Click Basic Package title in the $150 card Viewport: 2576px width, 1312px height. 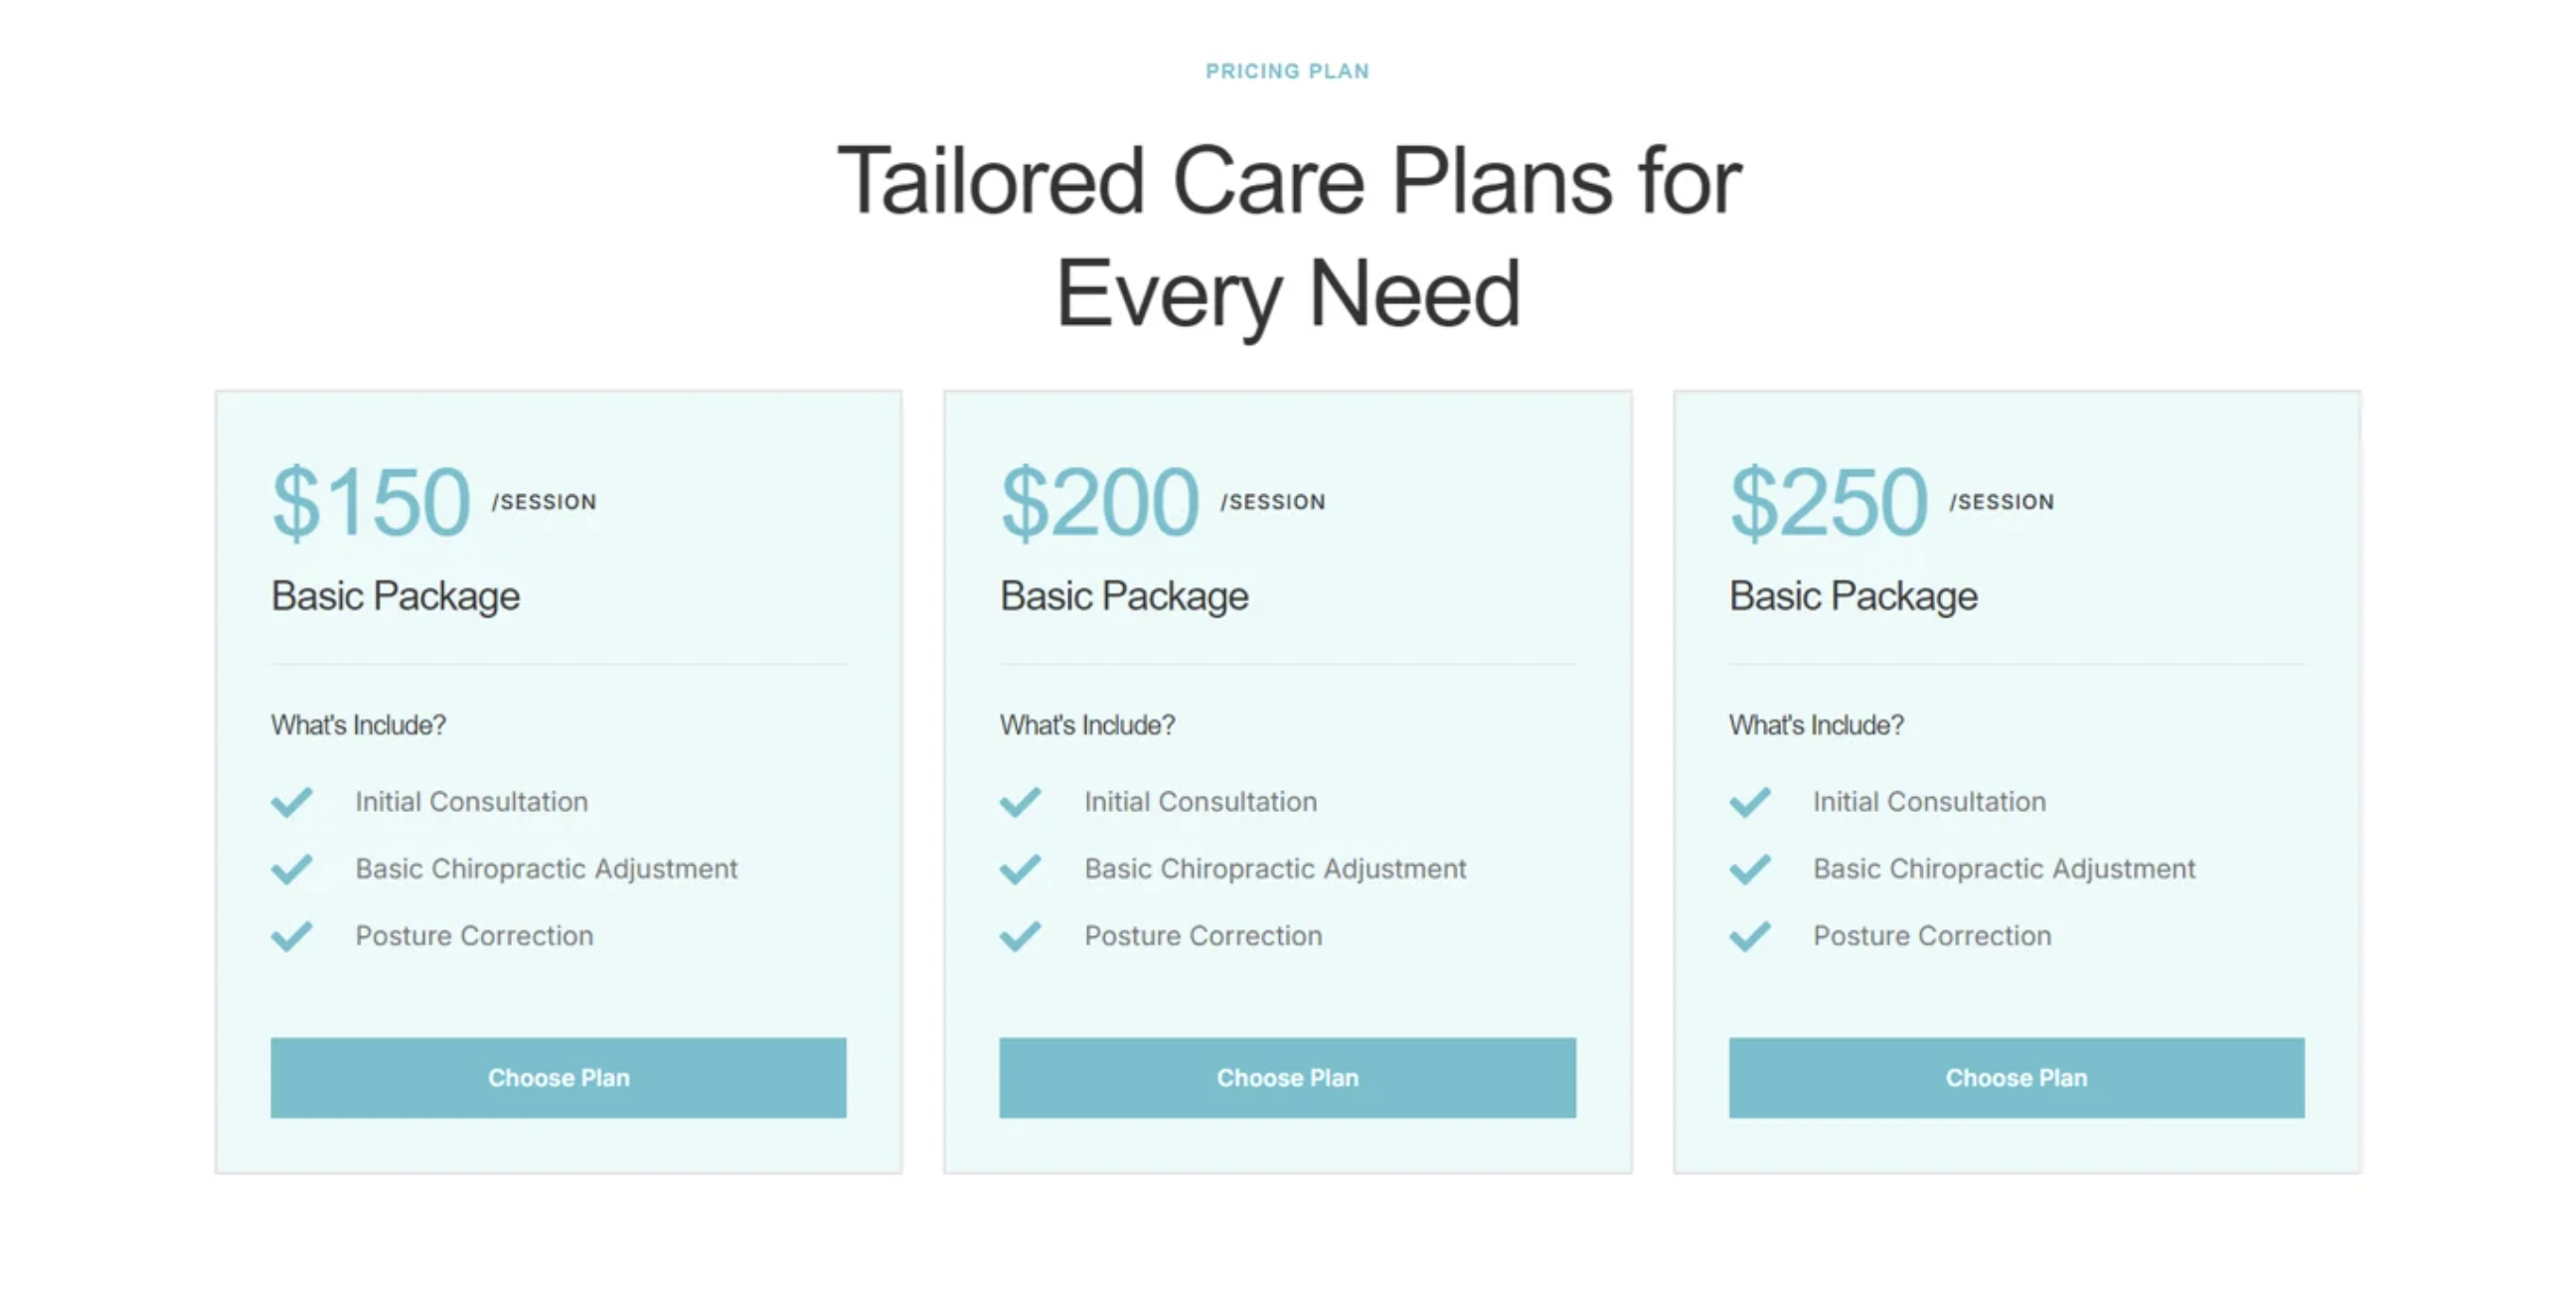395,597
